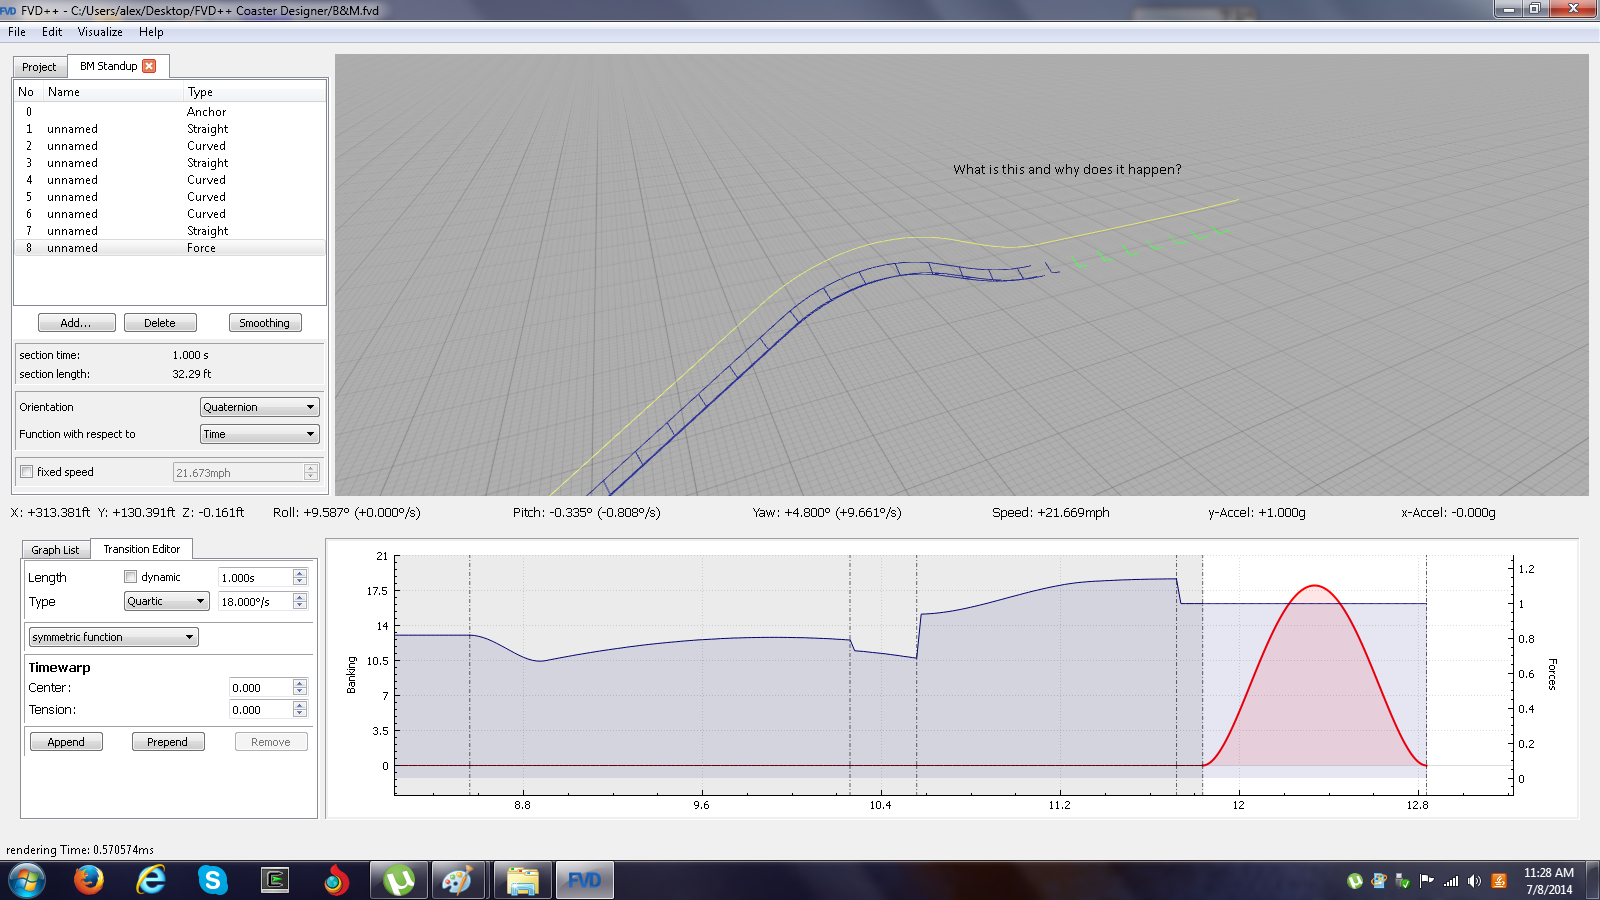Expand the Function with respect to dropdown
This screenshot has width=1600, height=900.
pos(259,434)
